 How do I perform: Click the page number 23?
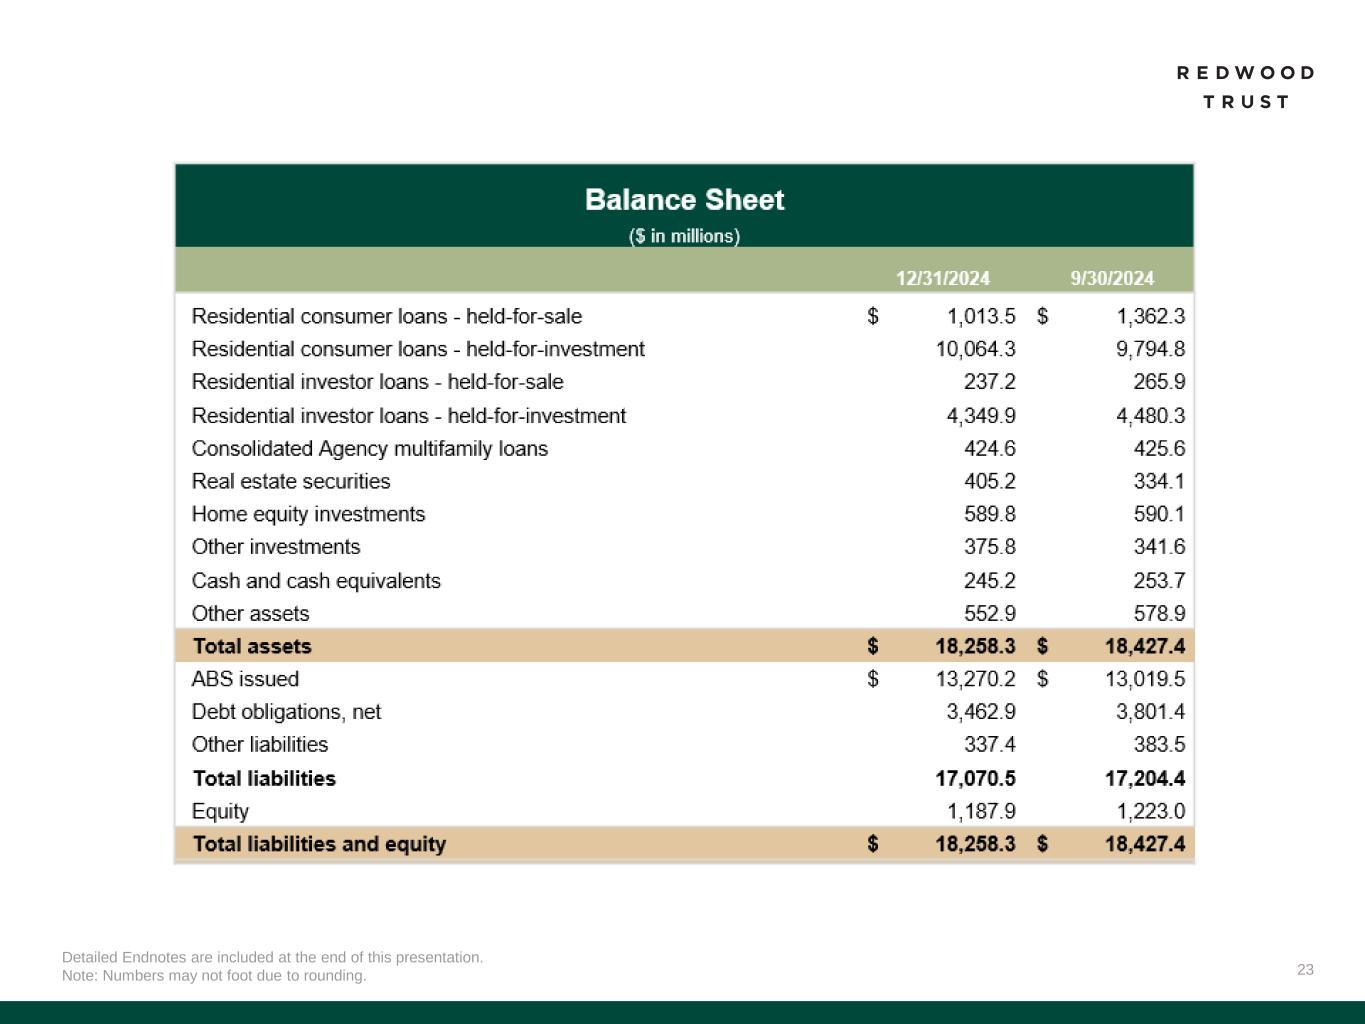click(x=1305, y=969)
